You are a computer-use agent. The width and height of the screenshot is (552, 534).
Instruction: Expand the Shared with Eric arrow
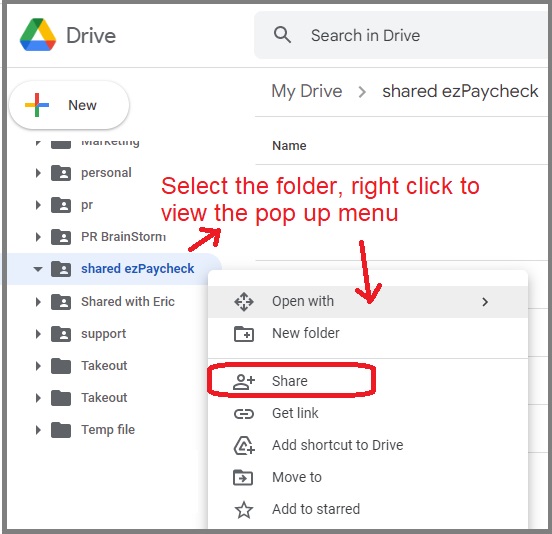(x=38, y=302)
